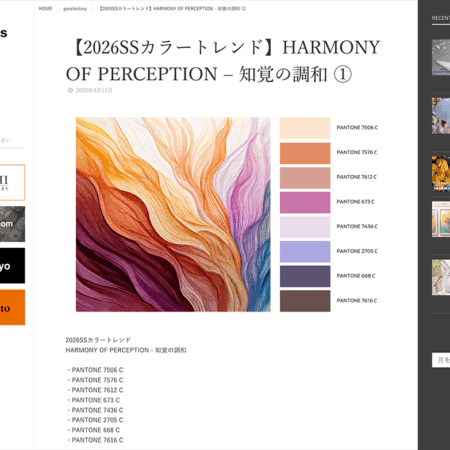
Task: Select the PANTONE 7576 C orange swatch
Action: (x=305, y=153)
